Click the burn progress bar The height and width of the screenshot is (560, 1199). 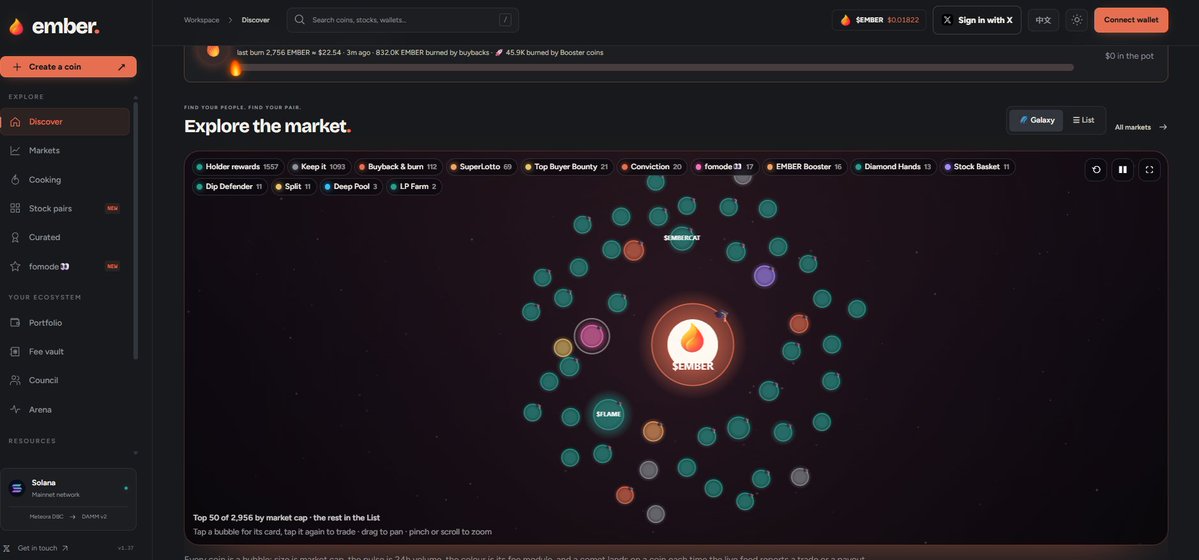pyautogui.click(x=654, y=68)
